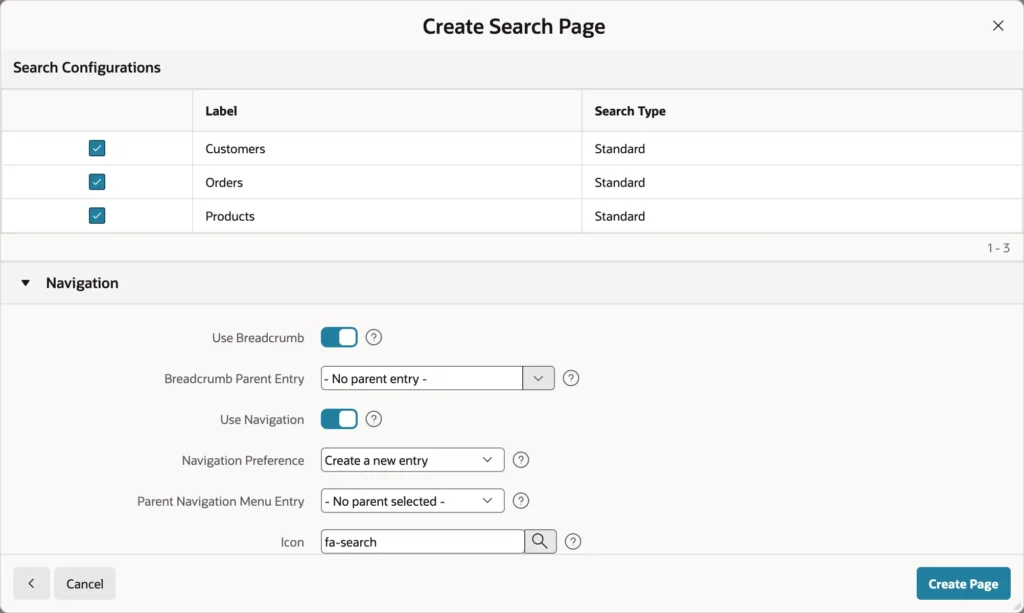Click the Cancel button
This screenshot has width=1024, height=613.
[x=85, y=584]
